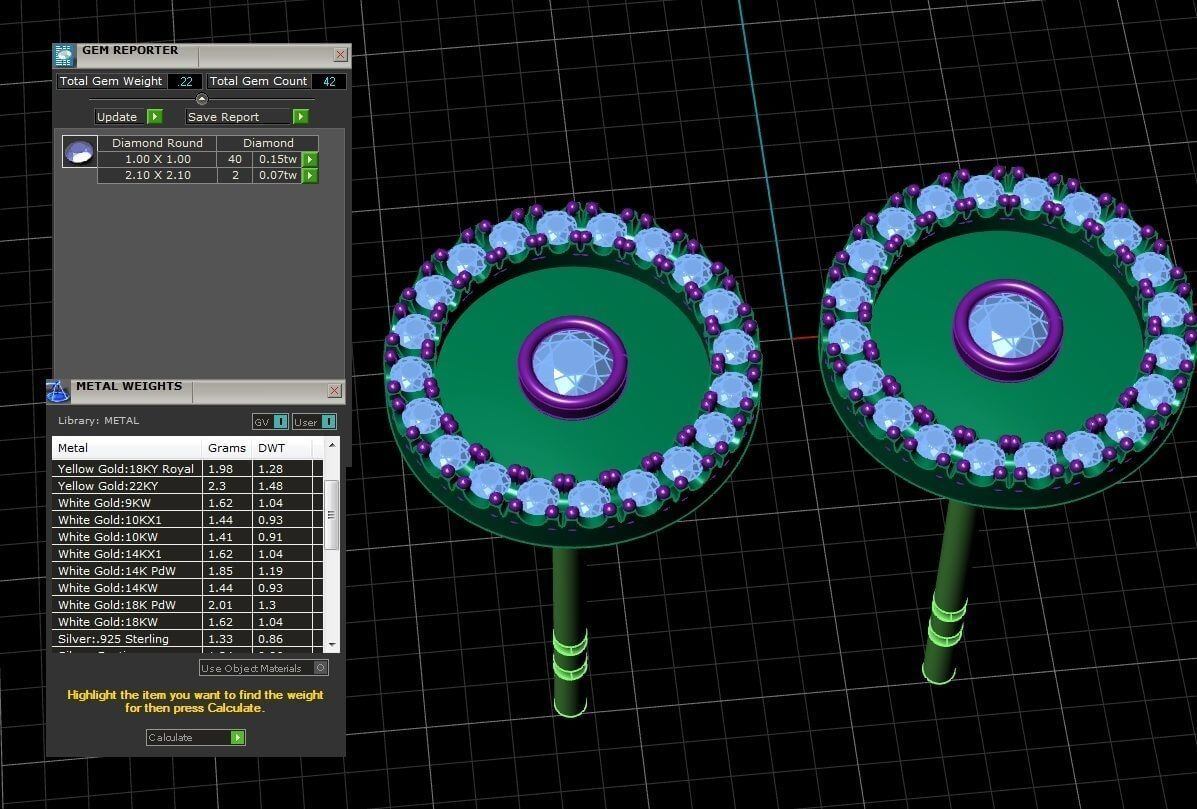Click green arrow for 2.10 X 2.10 row
1197x809 pixels.
click(310, 176)
